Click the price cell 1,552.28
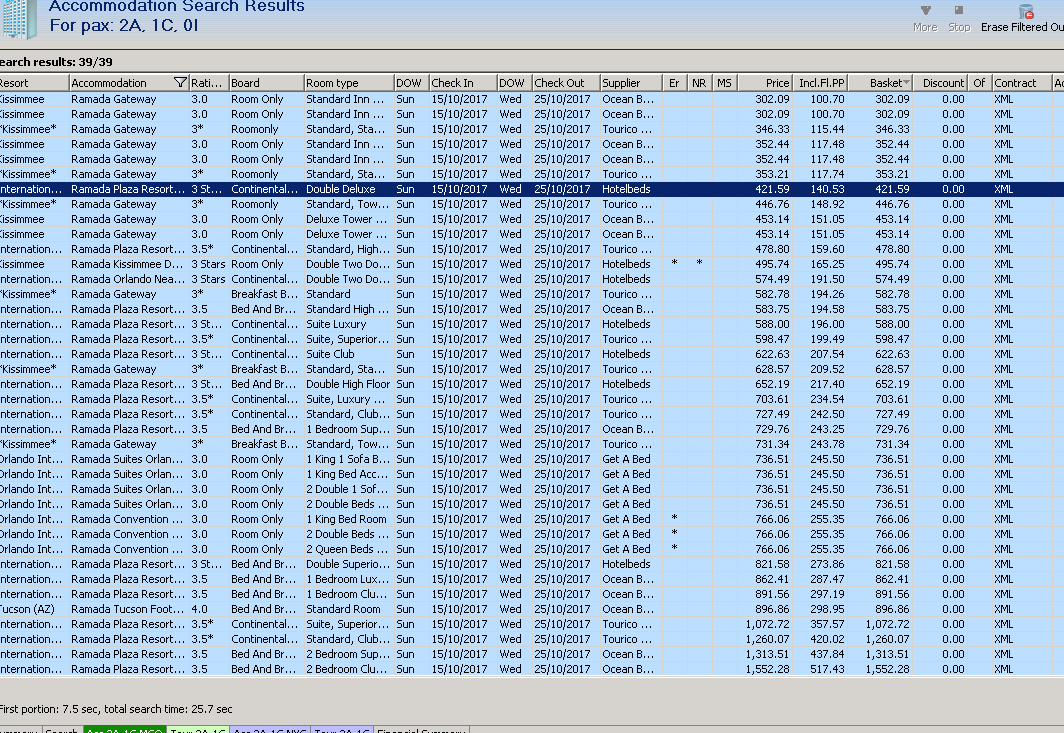 click(x=767, y=669)
